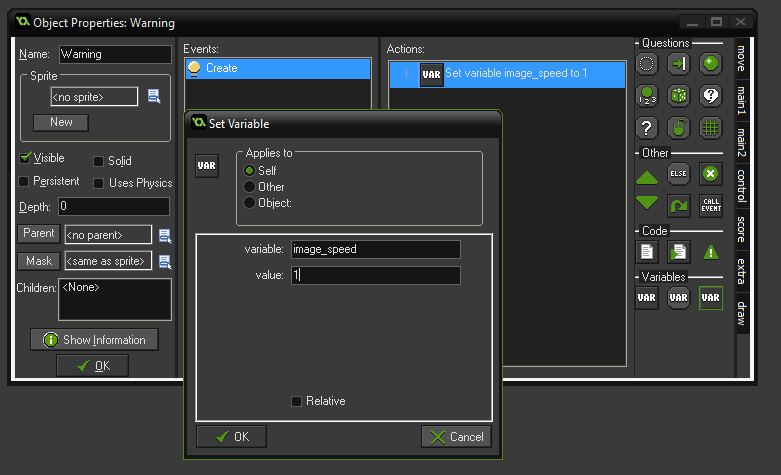This screenshot has height=475, width=781.
Task: Open the parent object selection menu
Action: coord(165,236)
